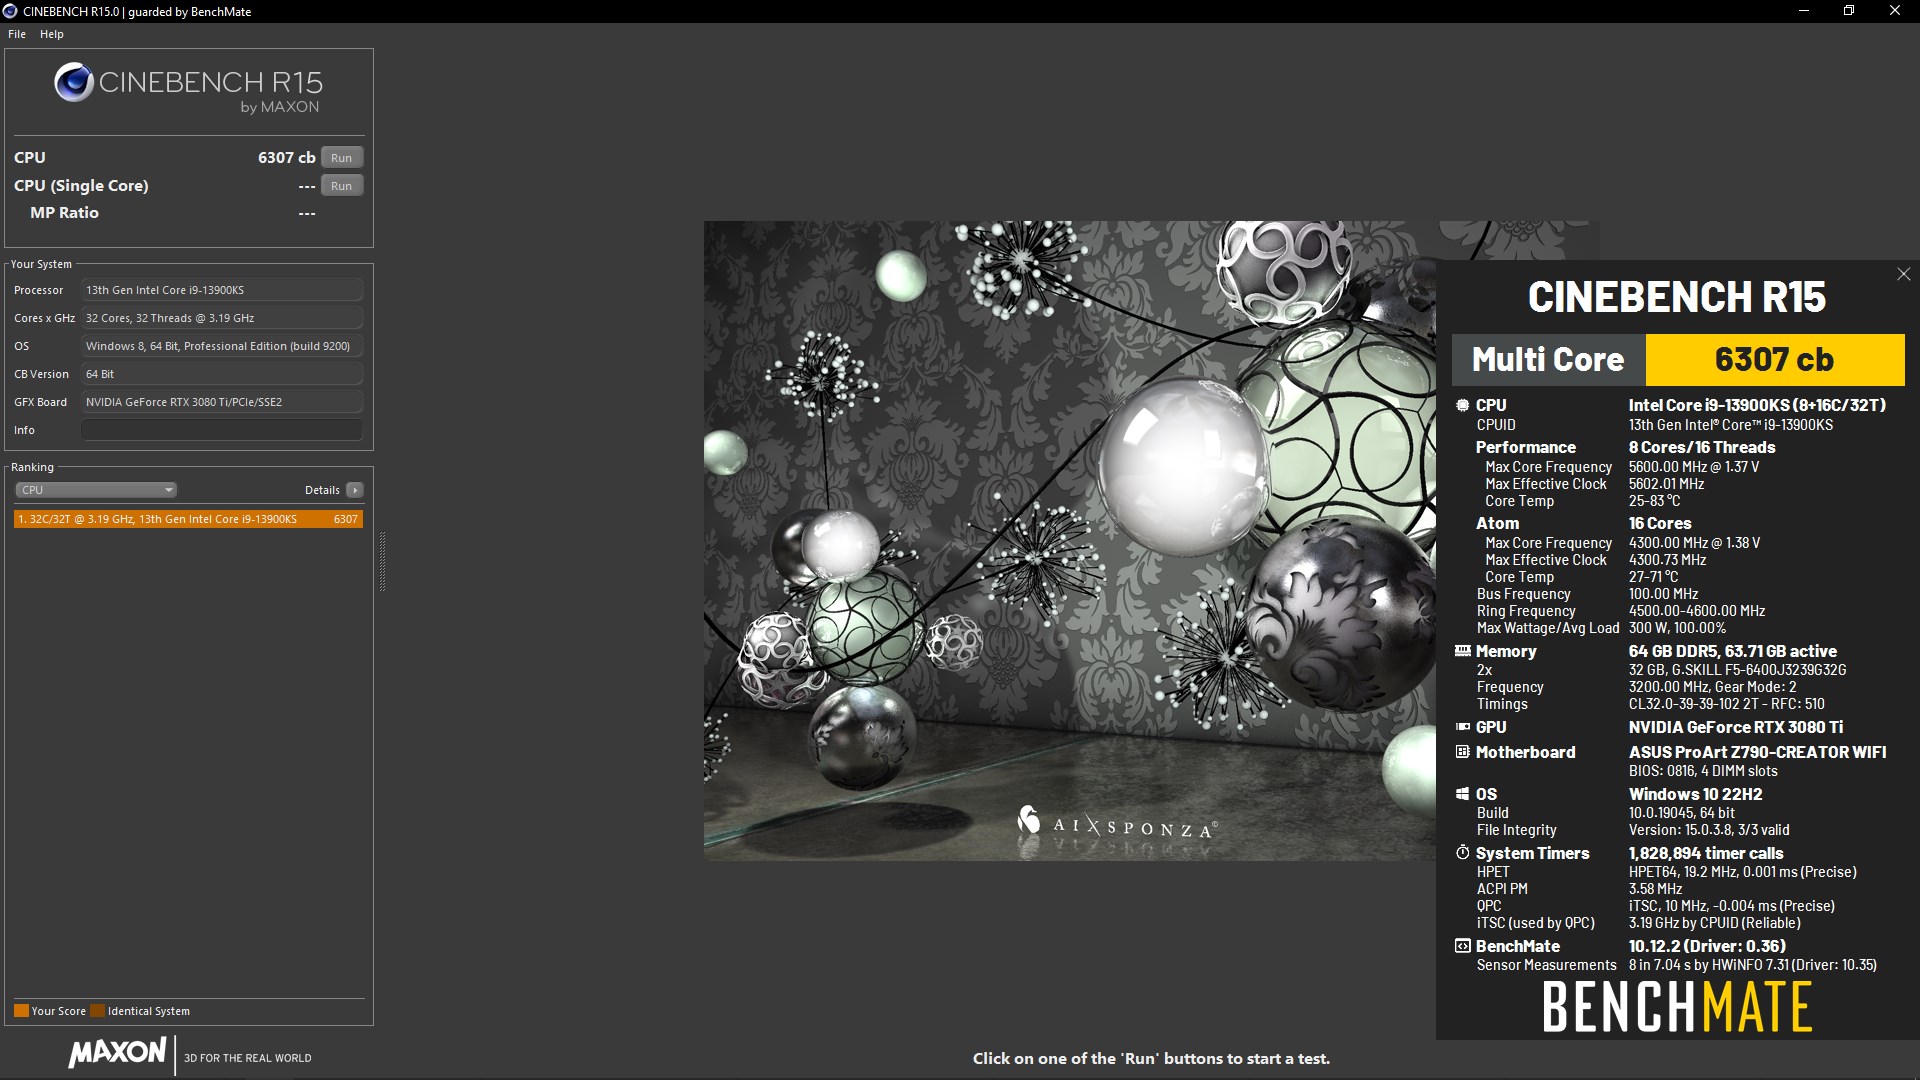Run the CPU Single Core test

tap(342, 186)
